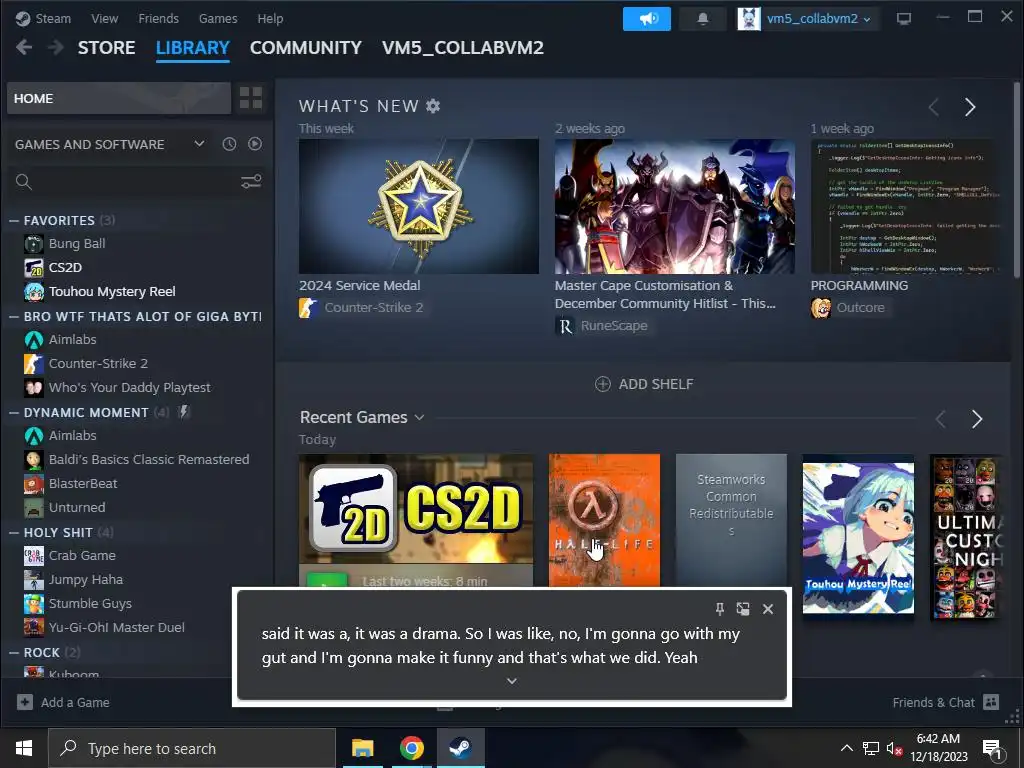Select Stumble Guys in the sidebar
The height and width of the screenshot is (768, 1024).
click(90, 604)
